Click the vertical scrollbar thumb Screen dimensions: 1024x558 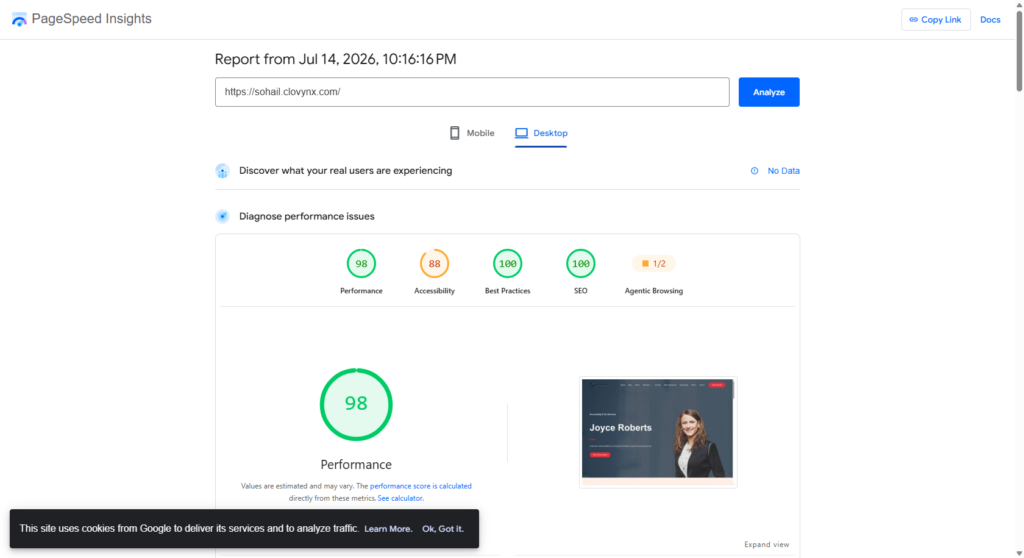pyautogui.click(x=1019, y=50)
